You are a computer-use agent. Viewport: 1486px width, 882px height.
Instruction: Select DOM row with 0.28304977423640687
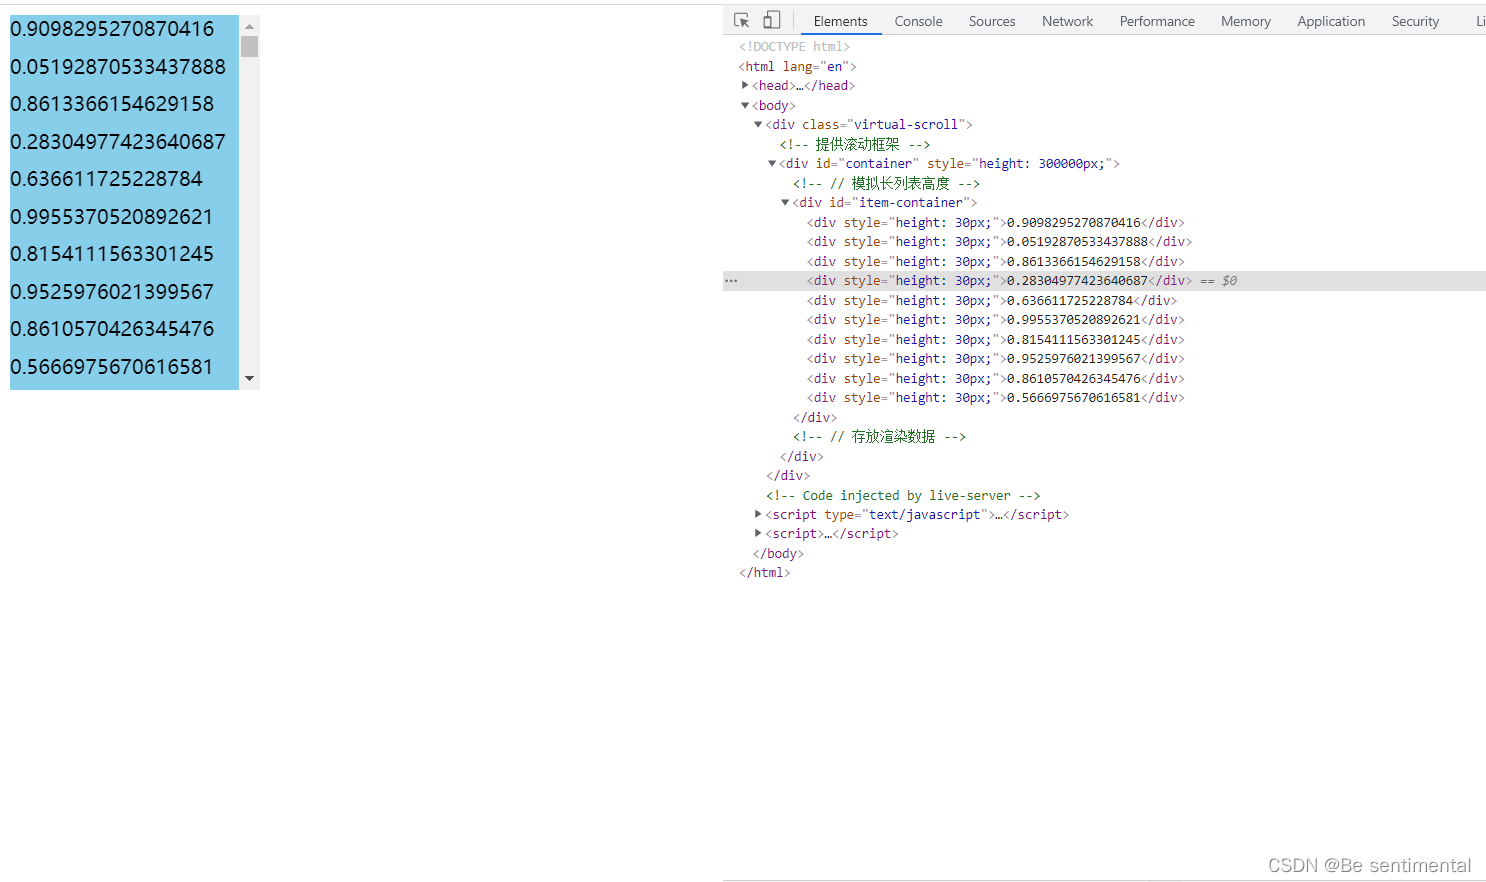pos(999,280)
